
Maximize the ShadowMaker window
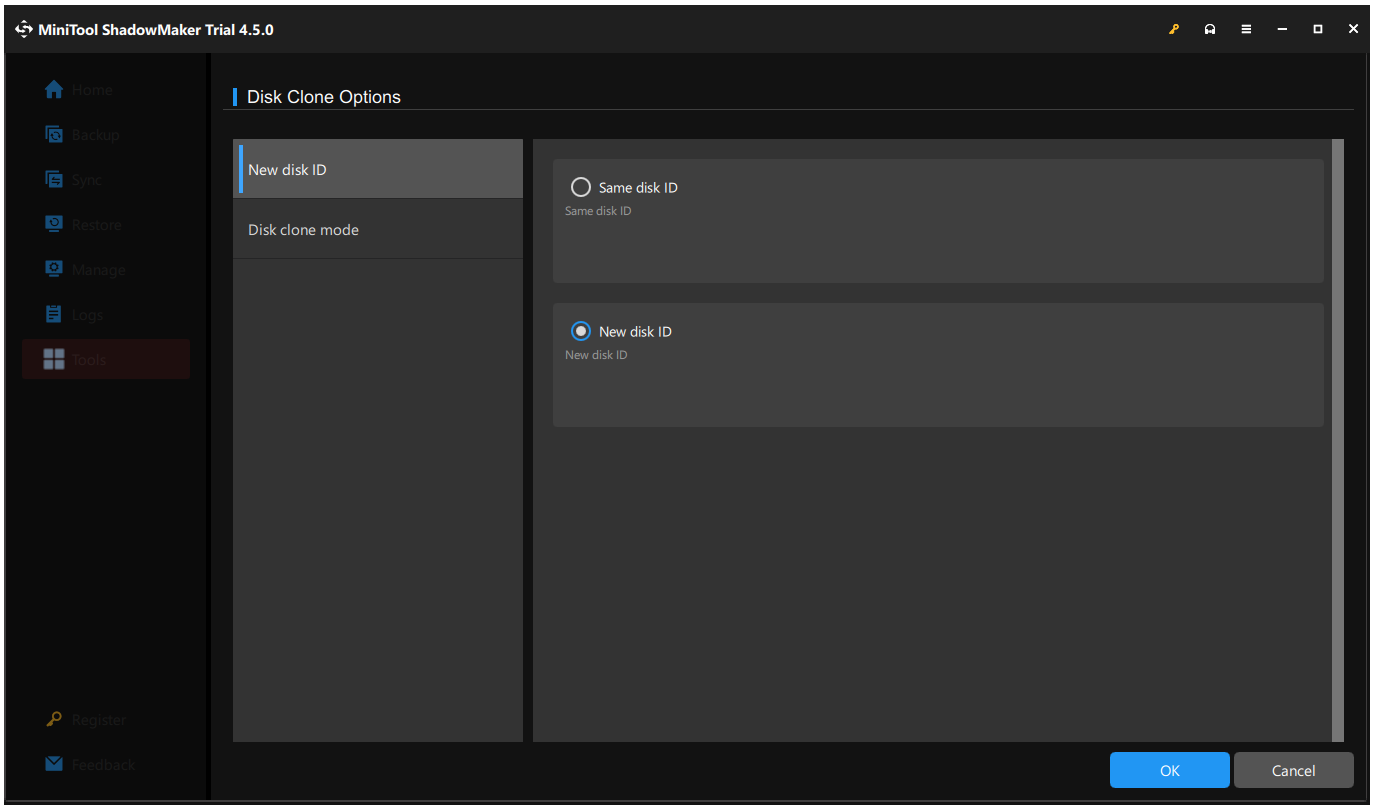coord(1318,30)
